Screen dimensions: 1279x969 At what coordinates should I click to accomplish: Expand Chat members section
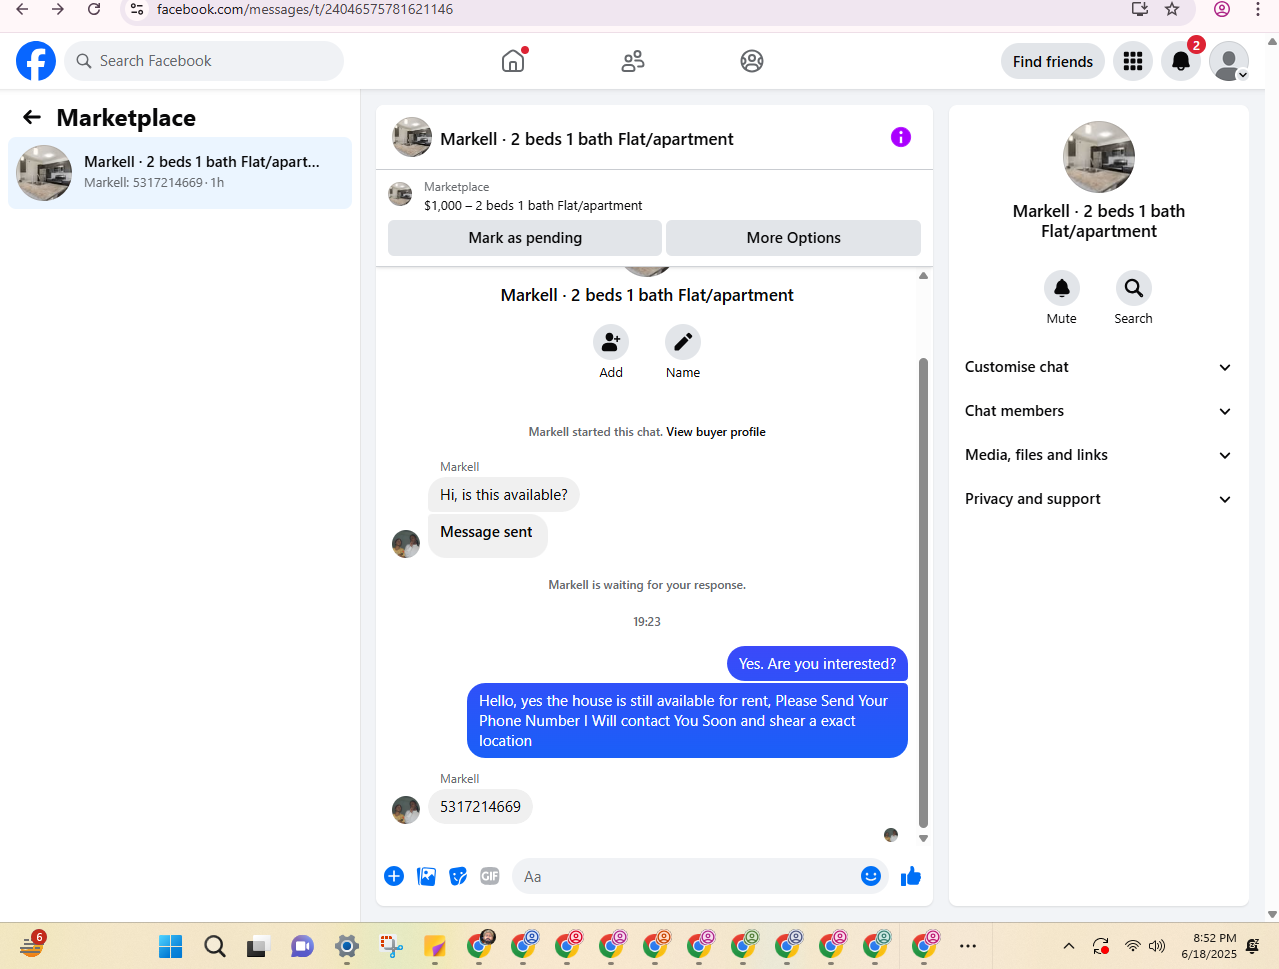click(x=1099, y=411)
